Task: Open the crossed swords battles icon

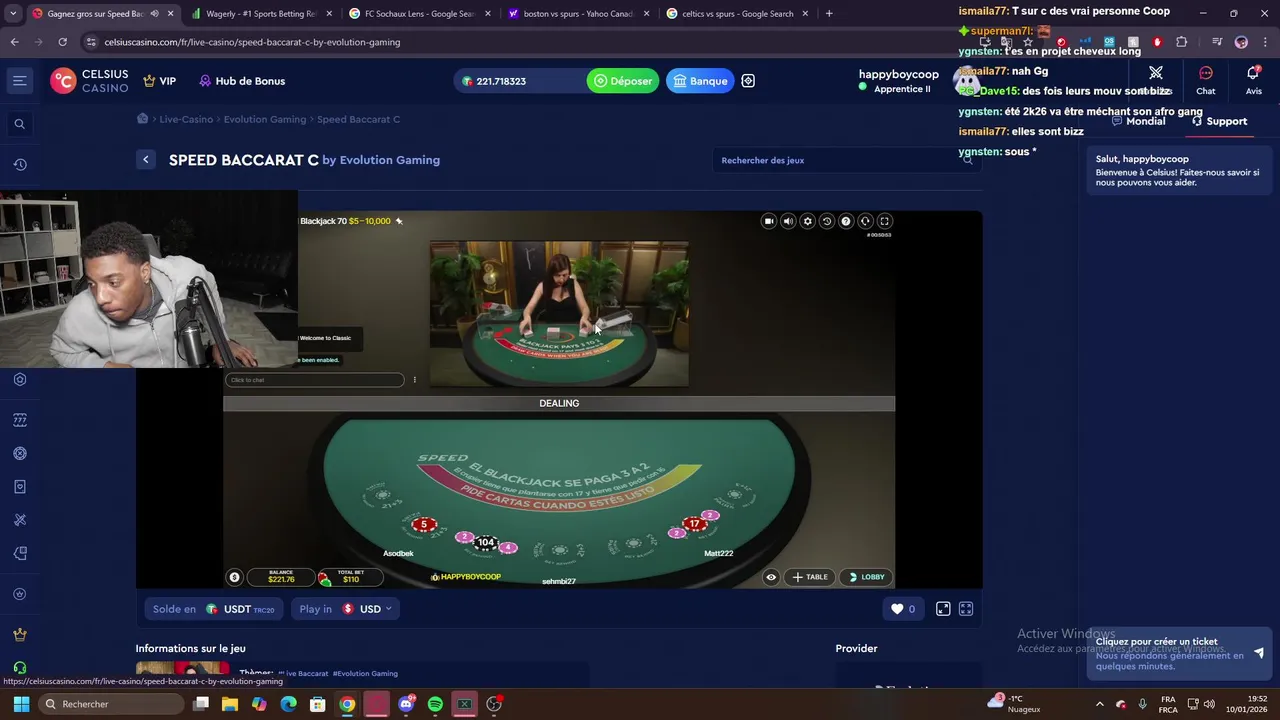Action: 1156,73
